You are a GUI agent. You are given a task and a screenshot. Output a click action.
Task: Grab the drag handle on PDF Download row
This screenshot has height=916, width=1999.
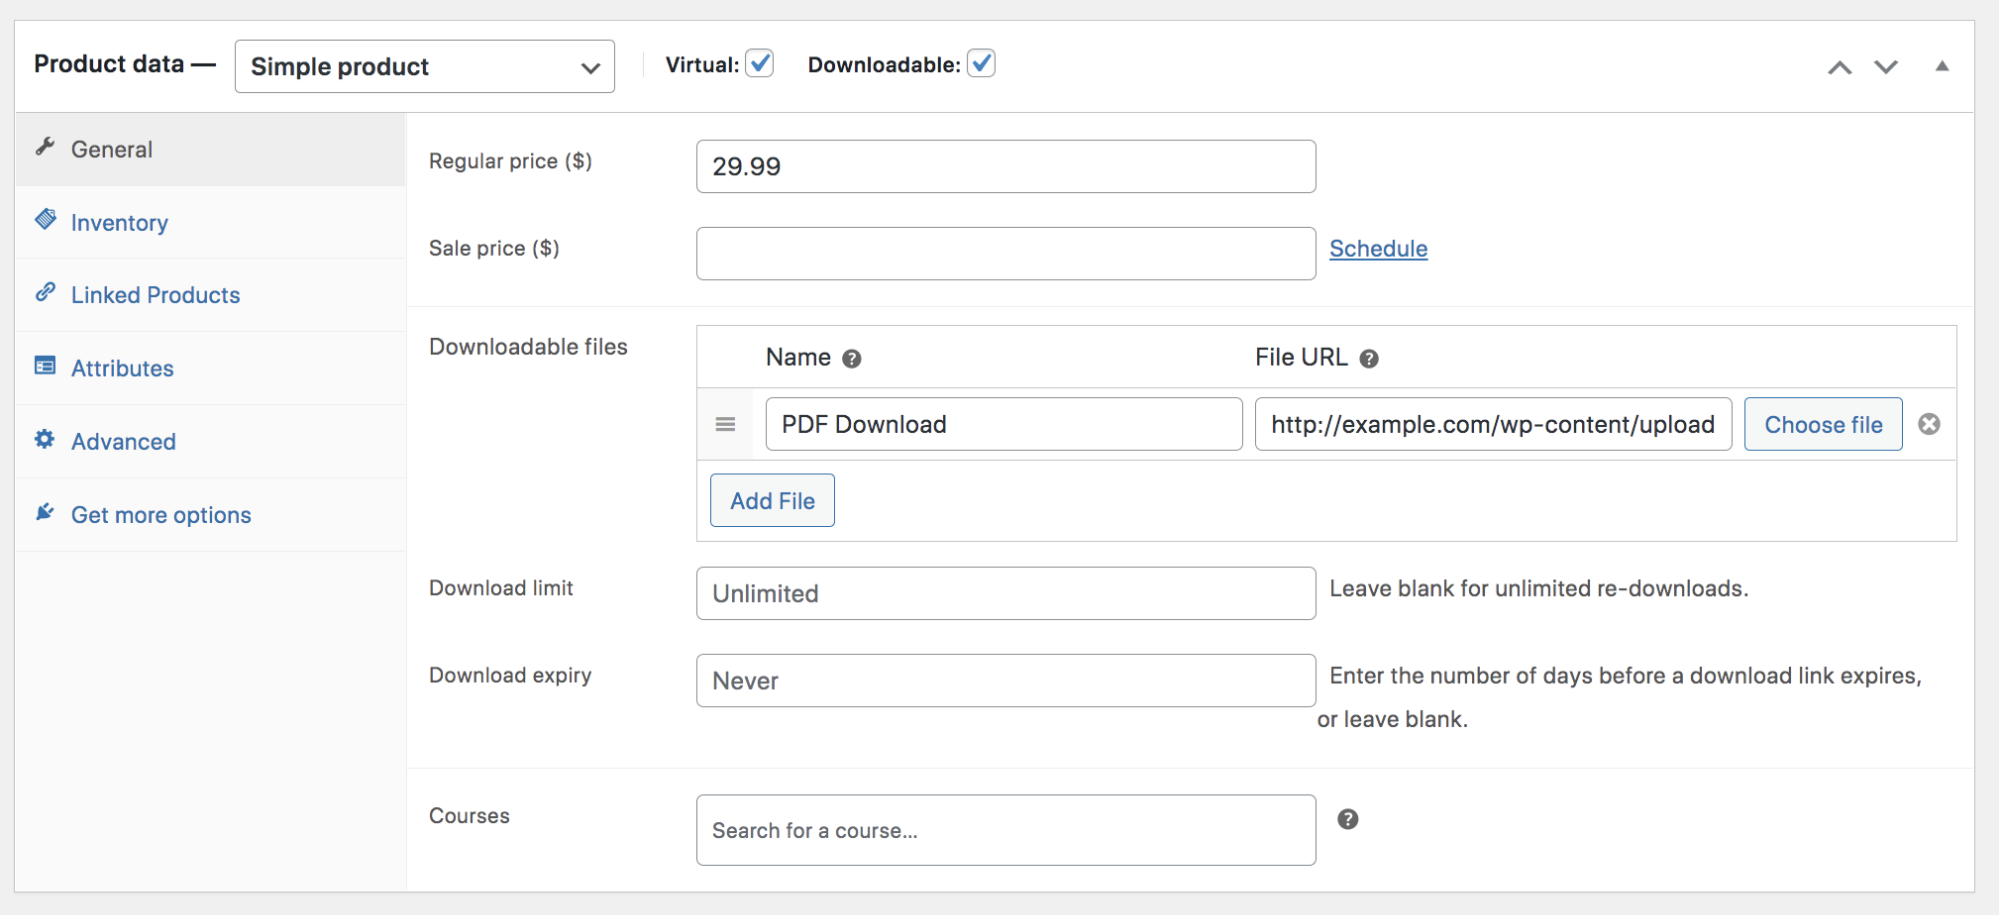pos(725,424)
